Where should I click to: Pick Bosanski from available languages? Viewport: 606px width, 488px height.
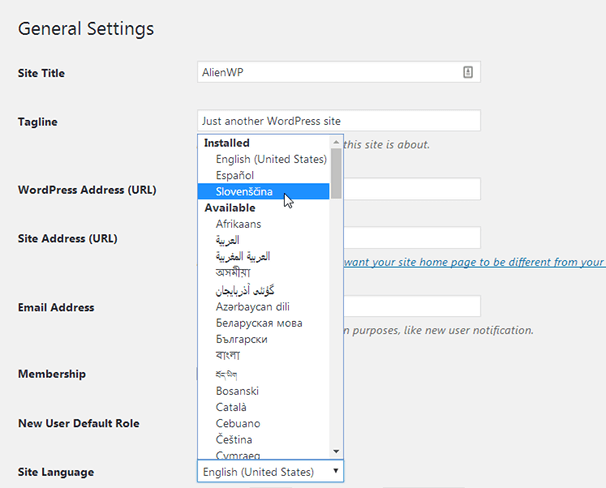pos(238,391)
